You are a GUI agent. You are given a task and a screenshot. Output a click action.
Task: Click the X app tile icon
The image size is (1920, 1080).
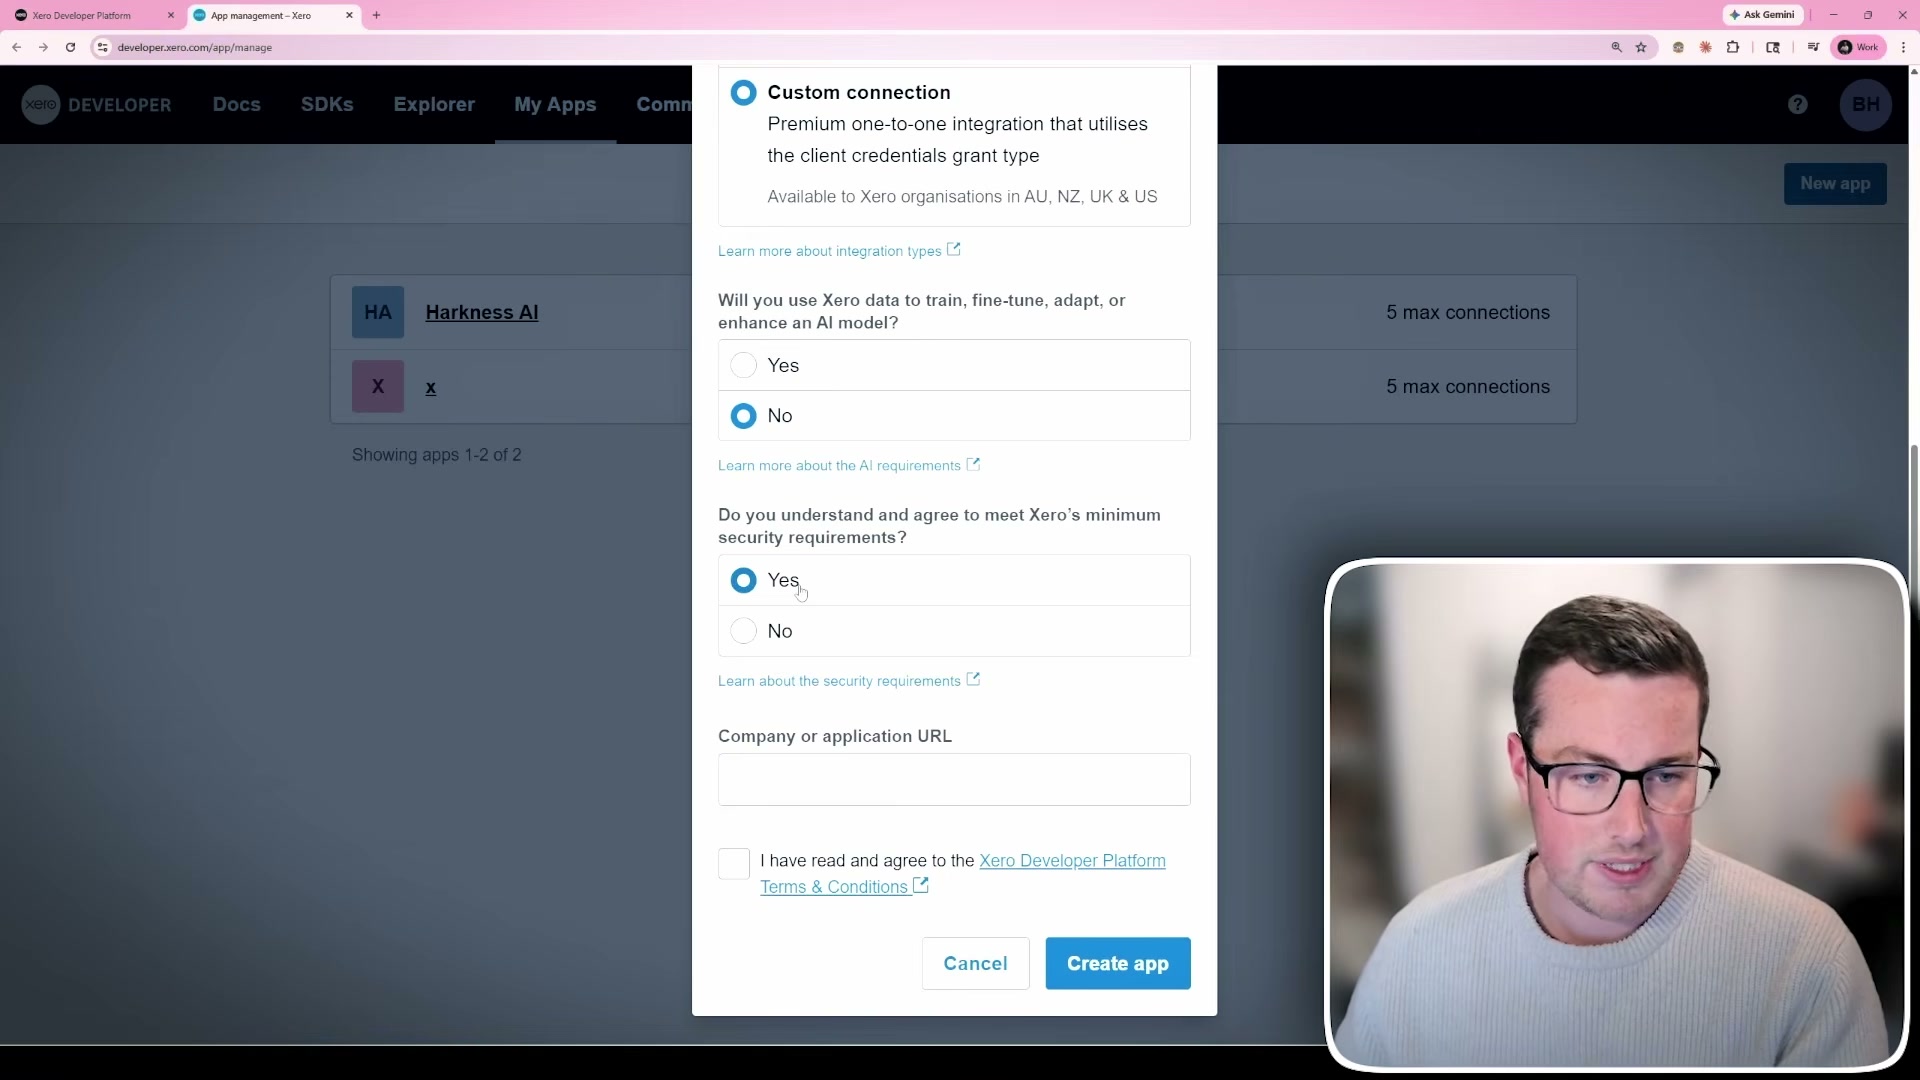378,386
